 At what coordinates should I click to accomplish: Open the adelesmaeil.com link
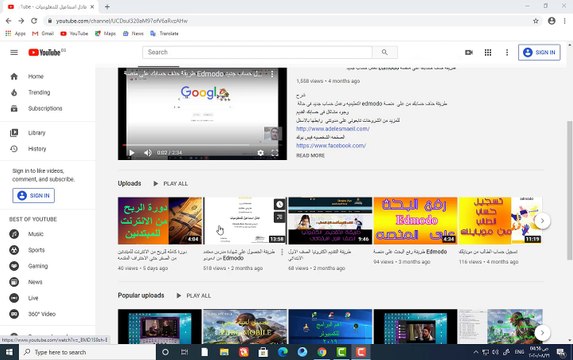[x=333, y=129]
